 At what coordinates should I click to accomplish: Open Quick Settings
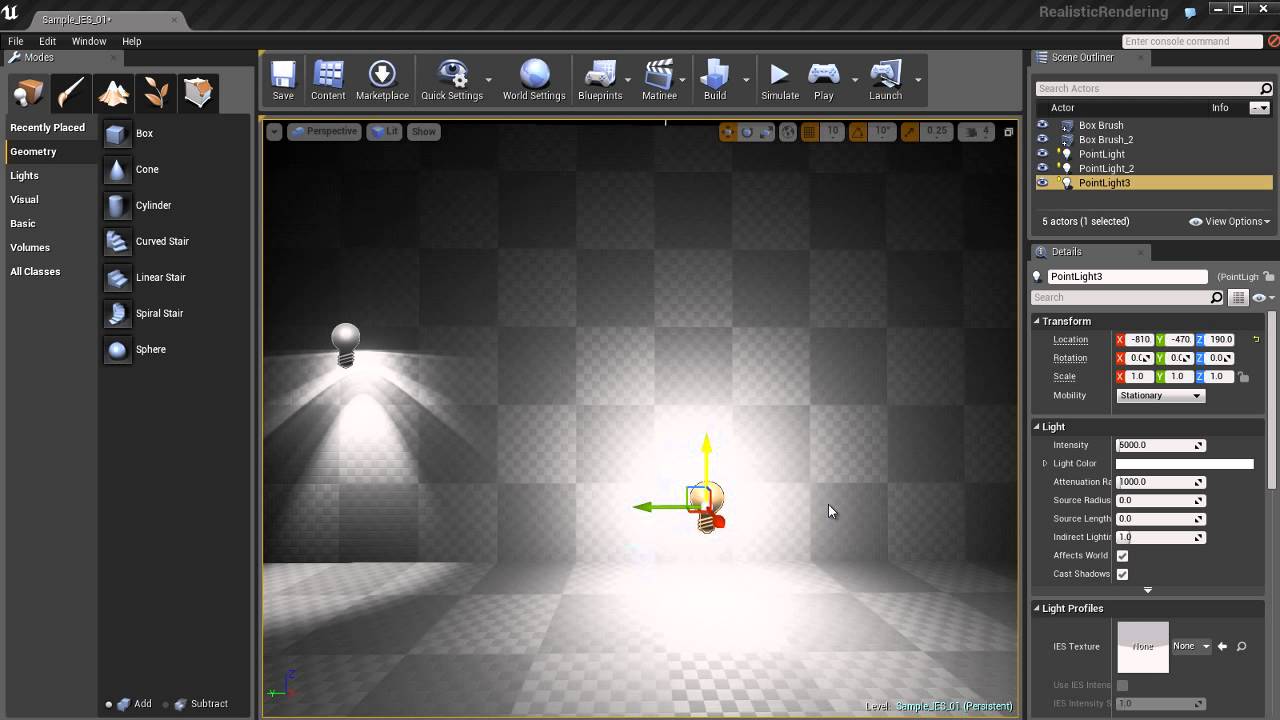[x=452, y=80]
